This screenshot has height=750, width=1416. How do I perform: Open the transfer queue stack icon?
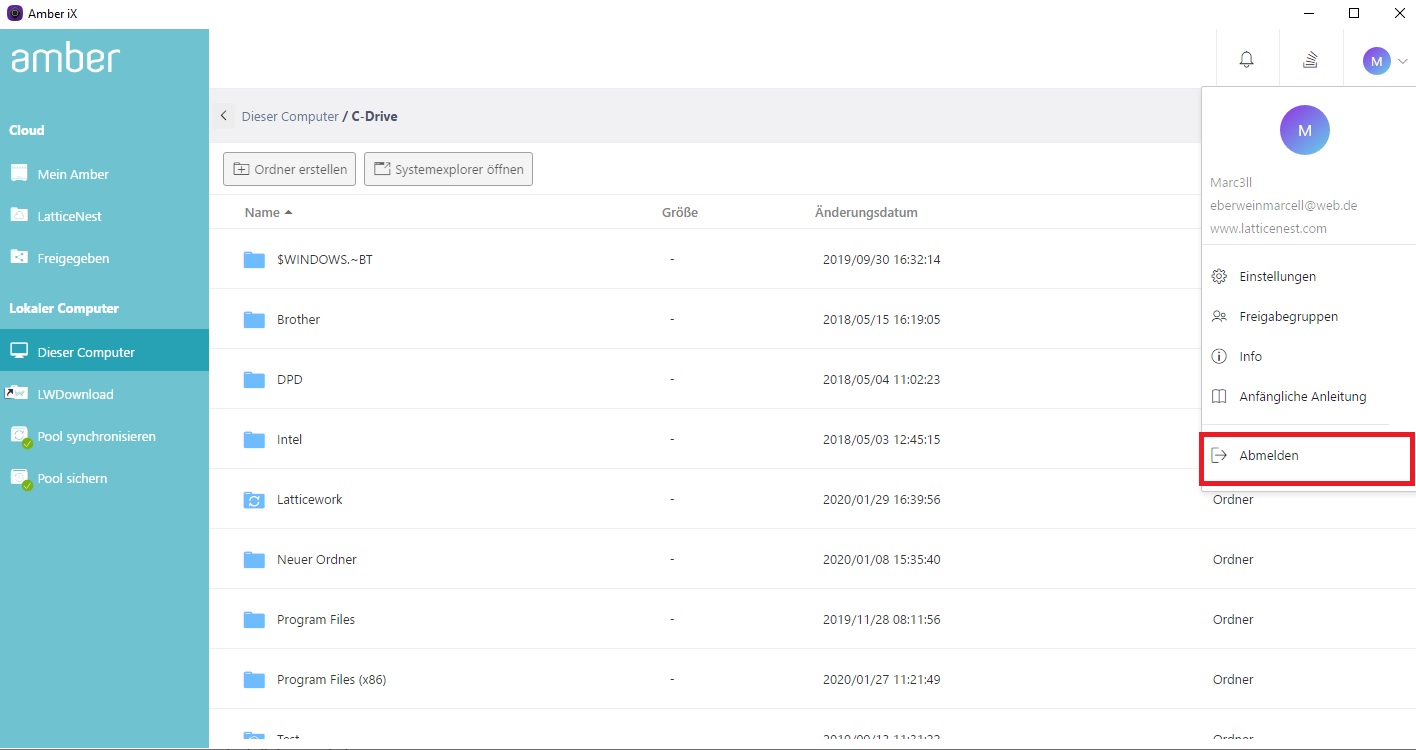tap(1310, 60)
